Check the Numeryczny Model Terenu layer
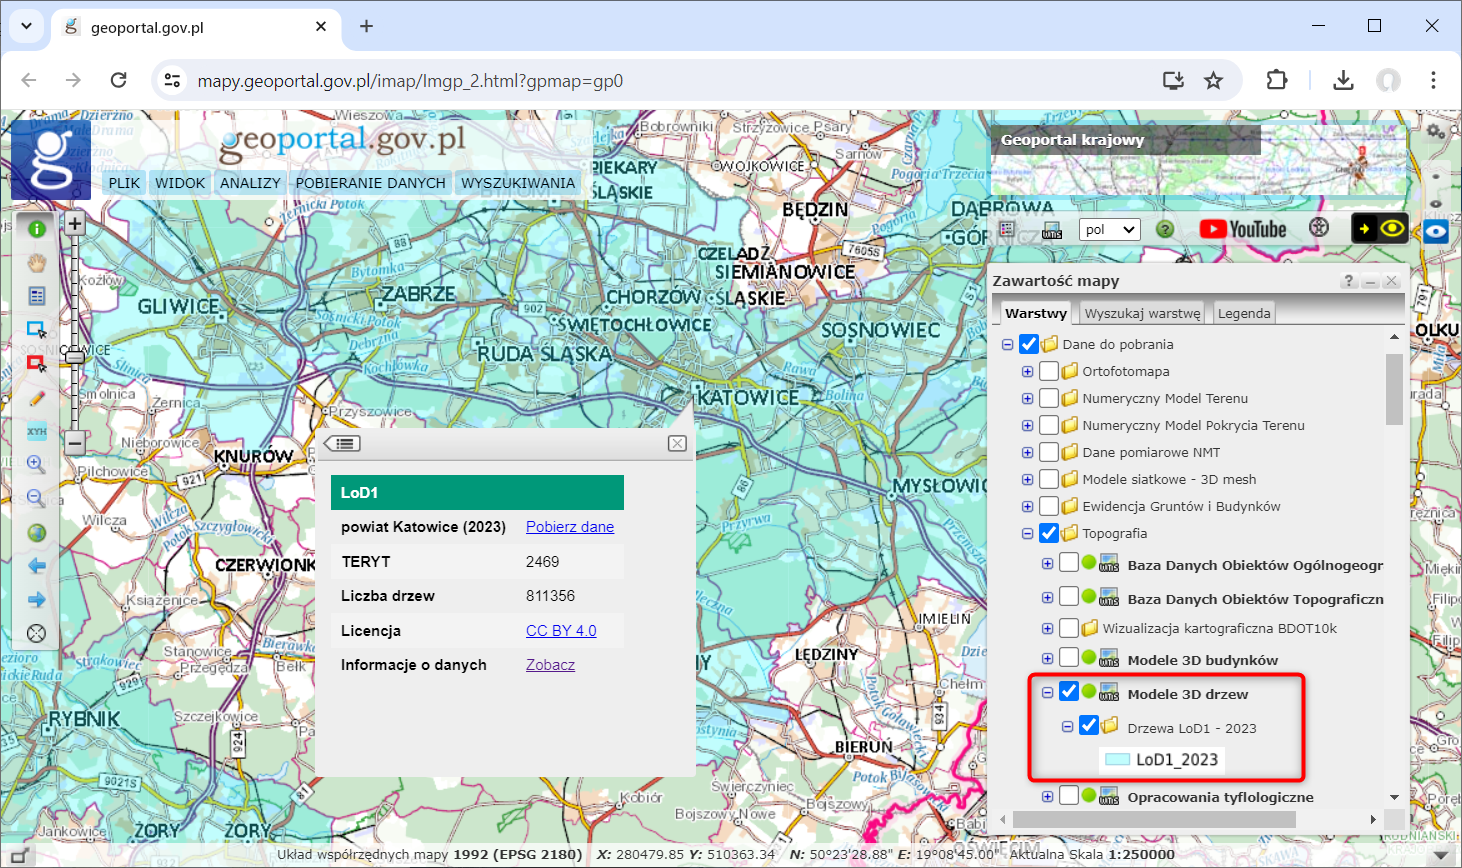 [1047, 397]
